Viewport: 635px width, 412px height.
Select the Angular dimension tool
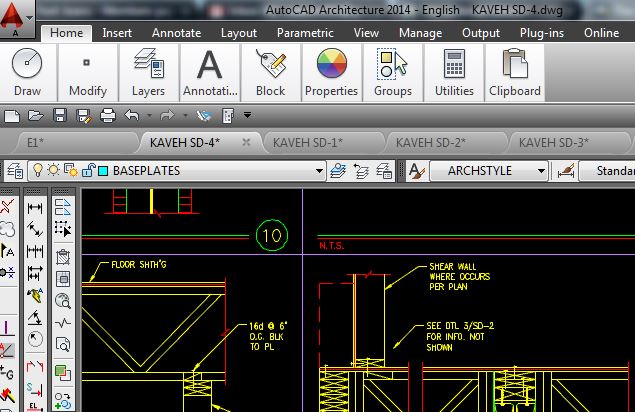point(35,317)
